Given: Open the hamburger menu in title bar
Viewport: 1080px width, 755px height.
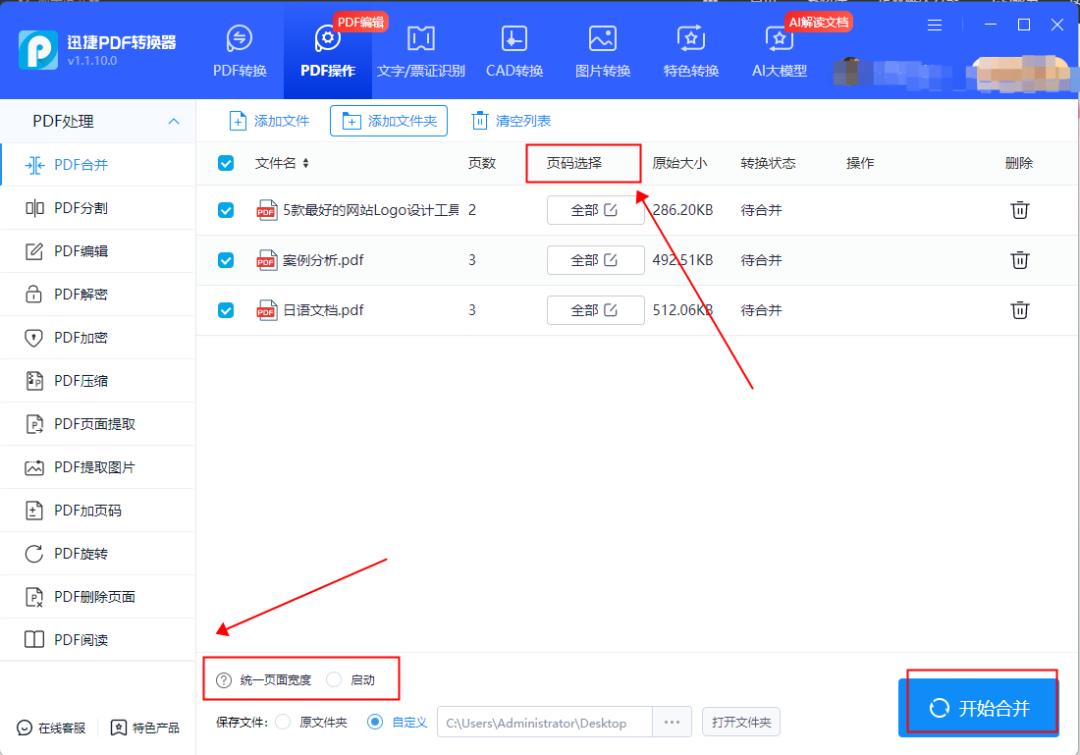Looking at the screenshot, I should click(x=935, y=25).
